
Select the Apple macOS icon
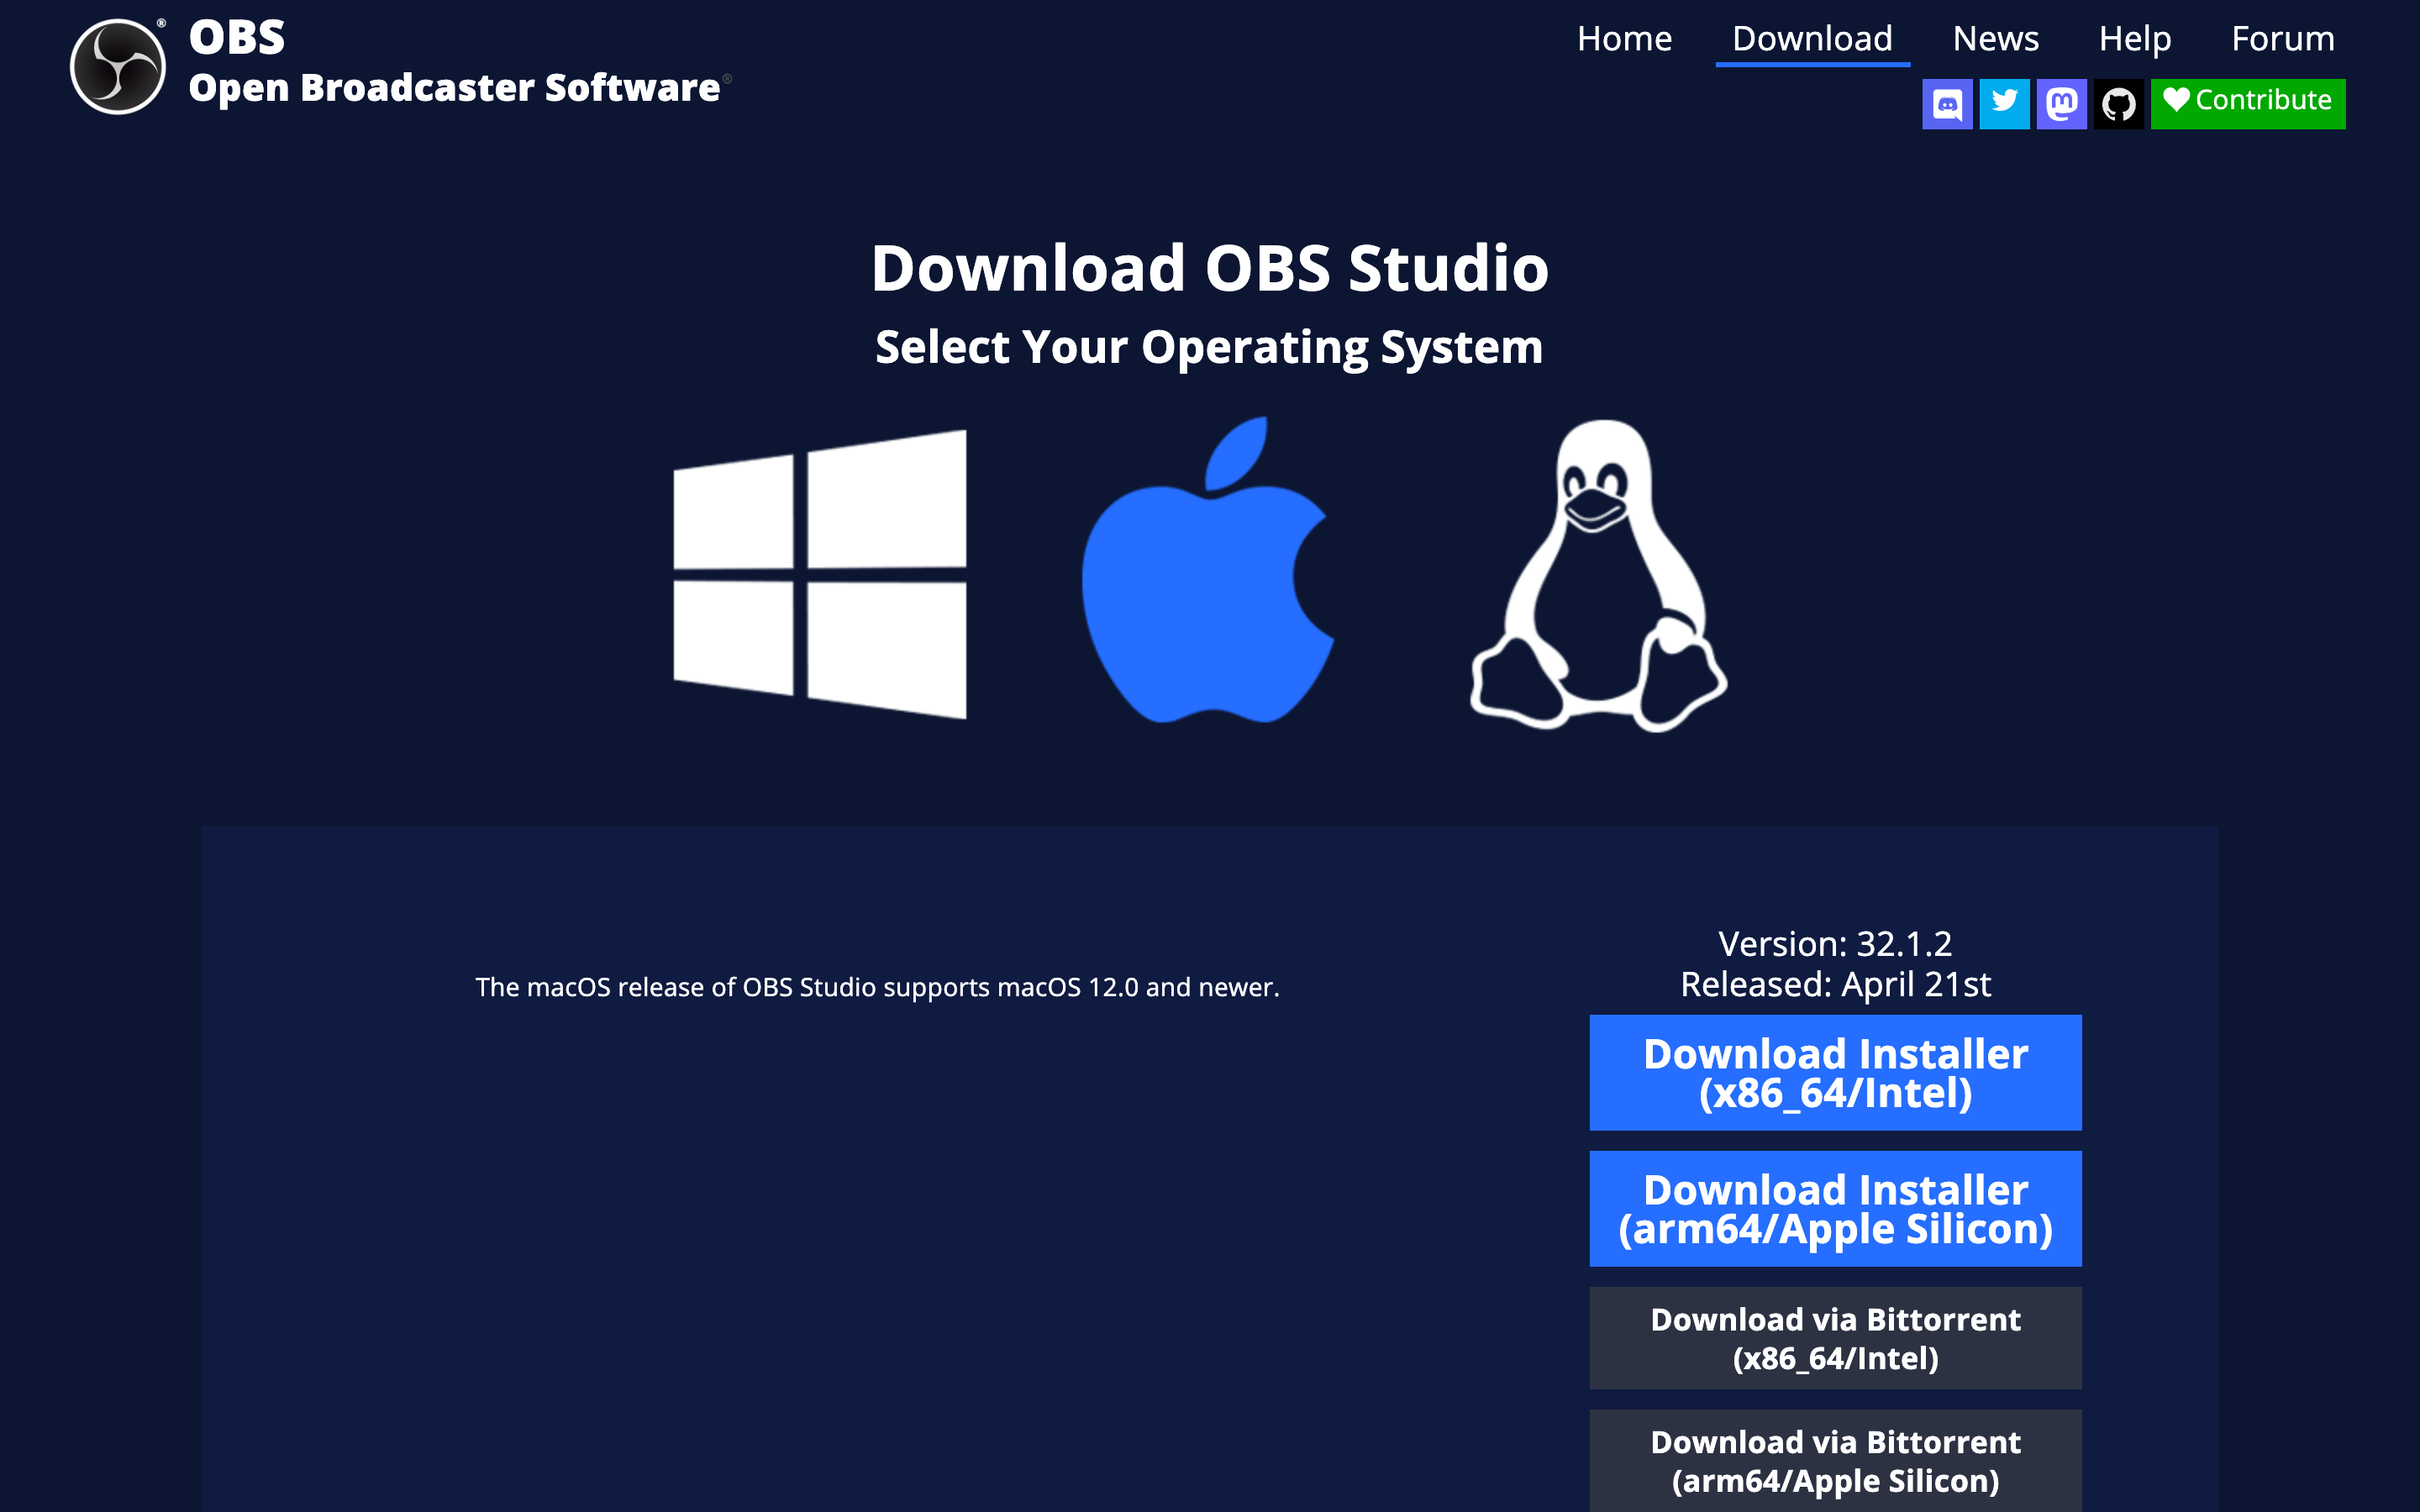1208,570
